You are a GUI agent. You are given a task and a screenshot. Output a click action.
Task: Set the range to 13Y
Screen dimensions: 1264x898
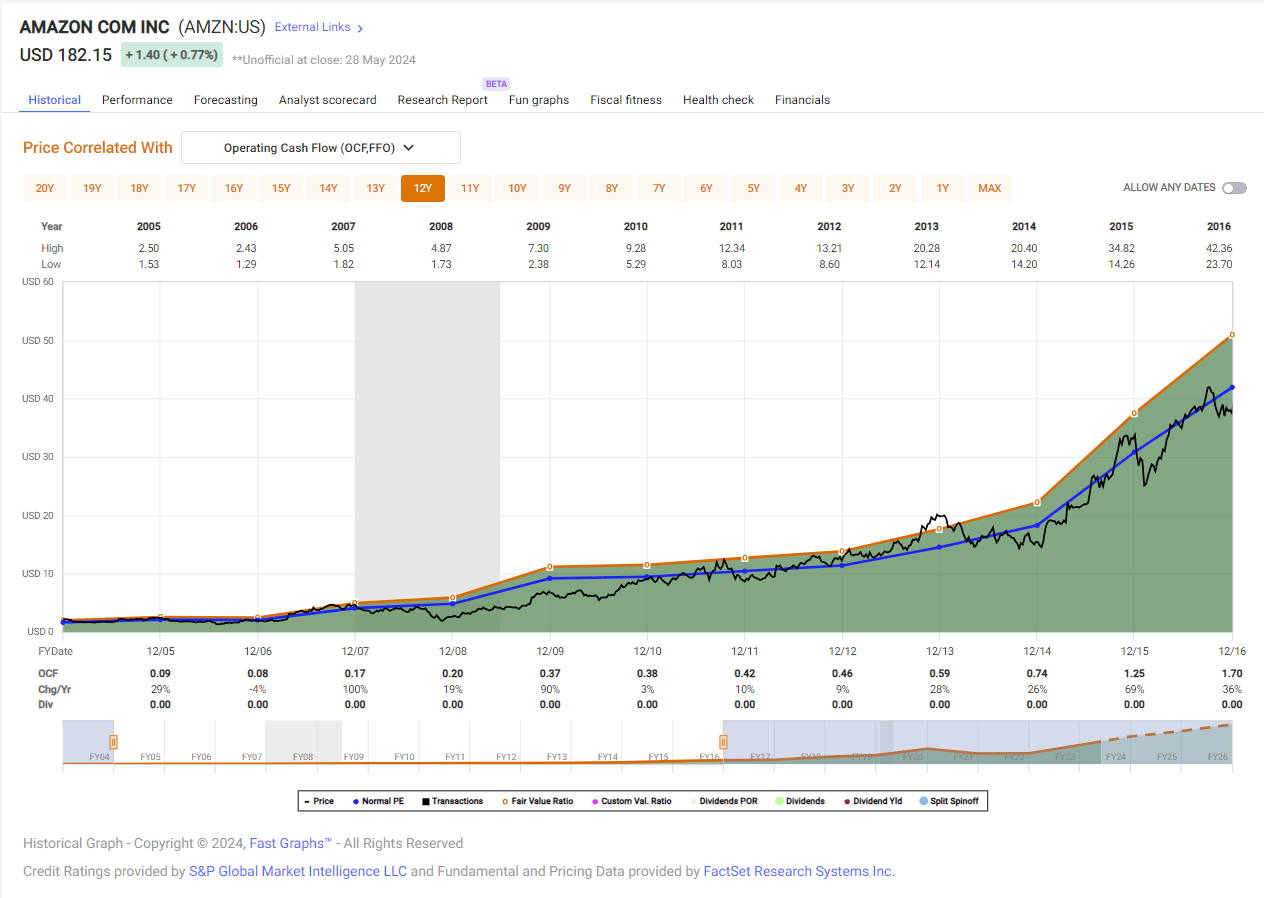point(376,188)
